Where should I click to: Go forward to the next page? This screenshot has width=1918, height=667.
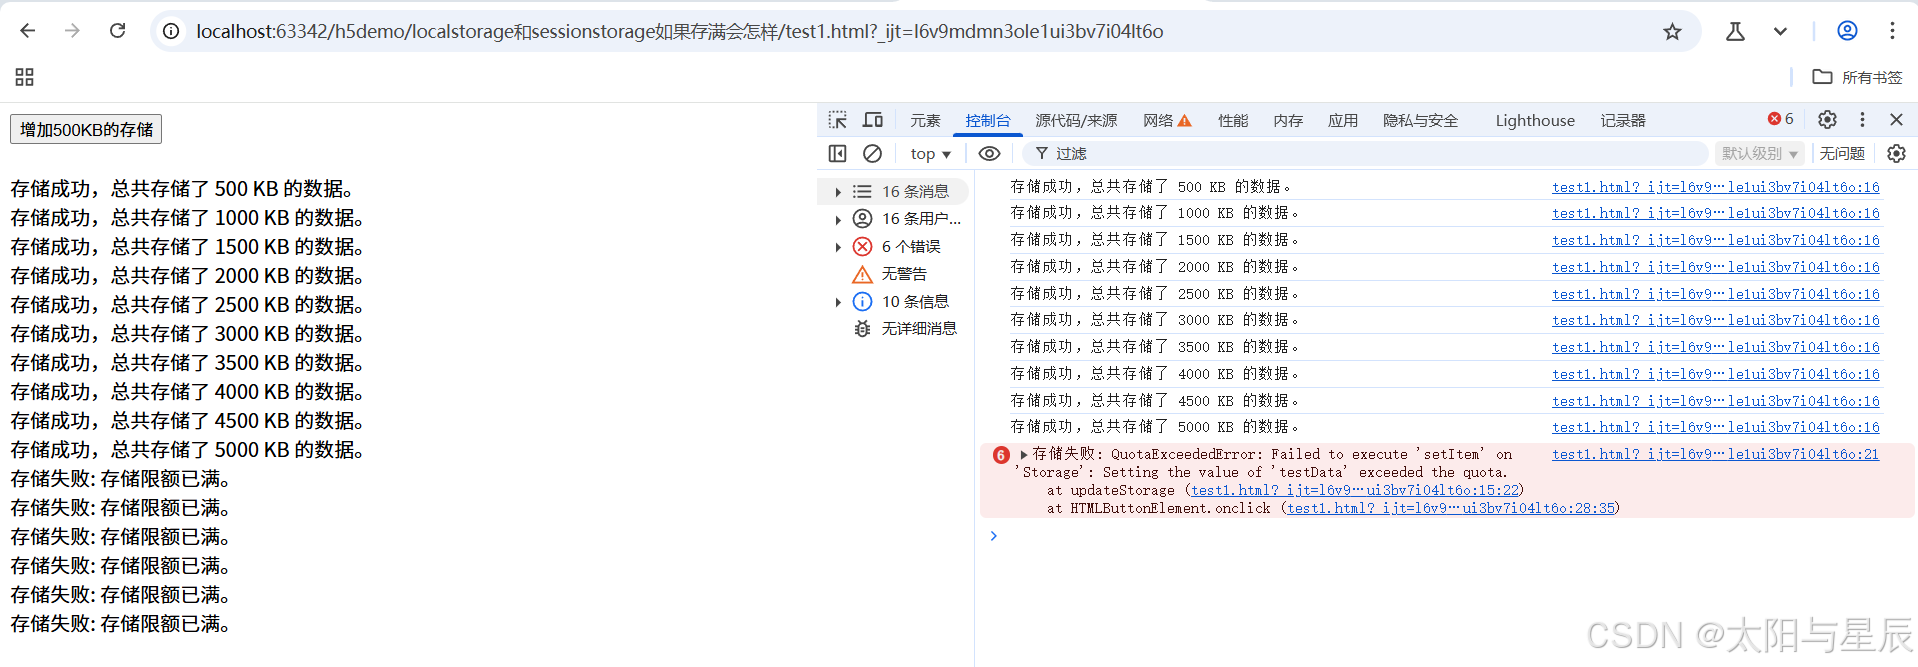pos(72,31)
